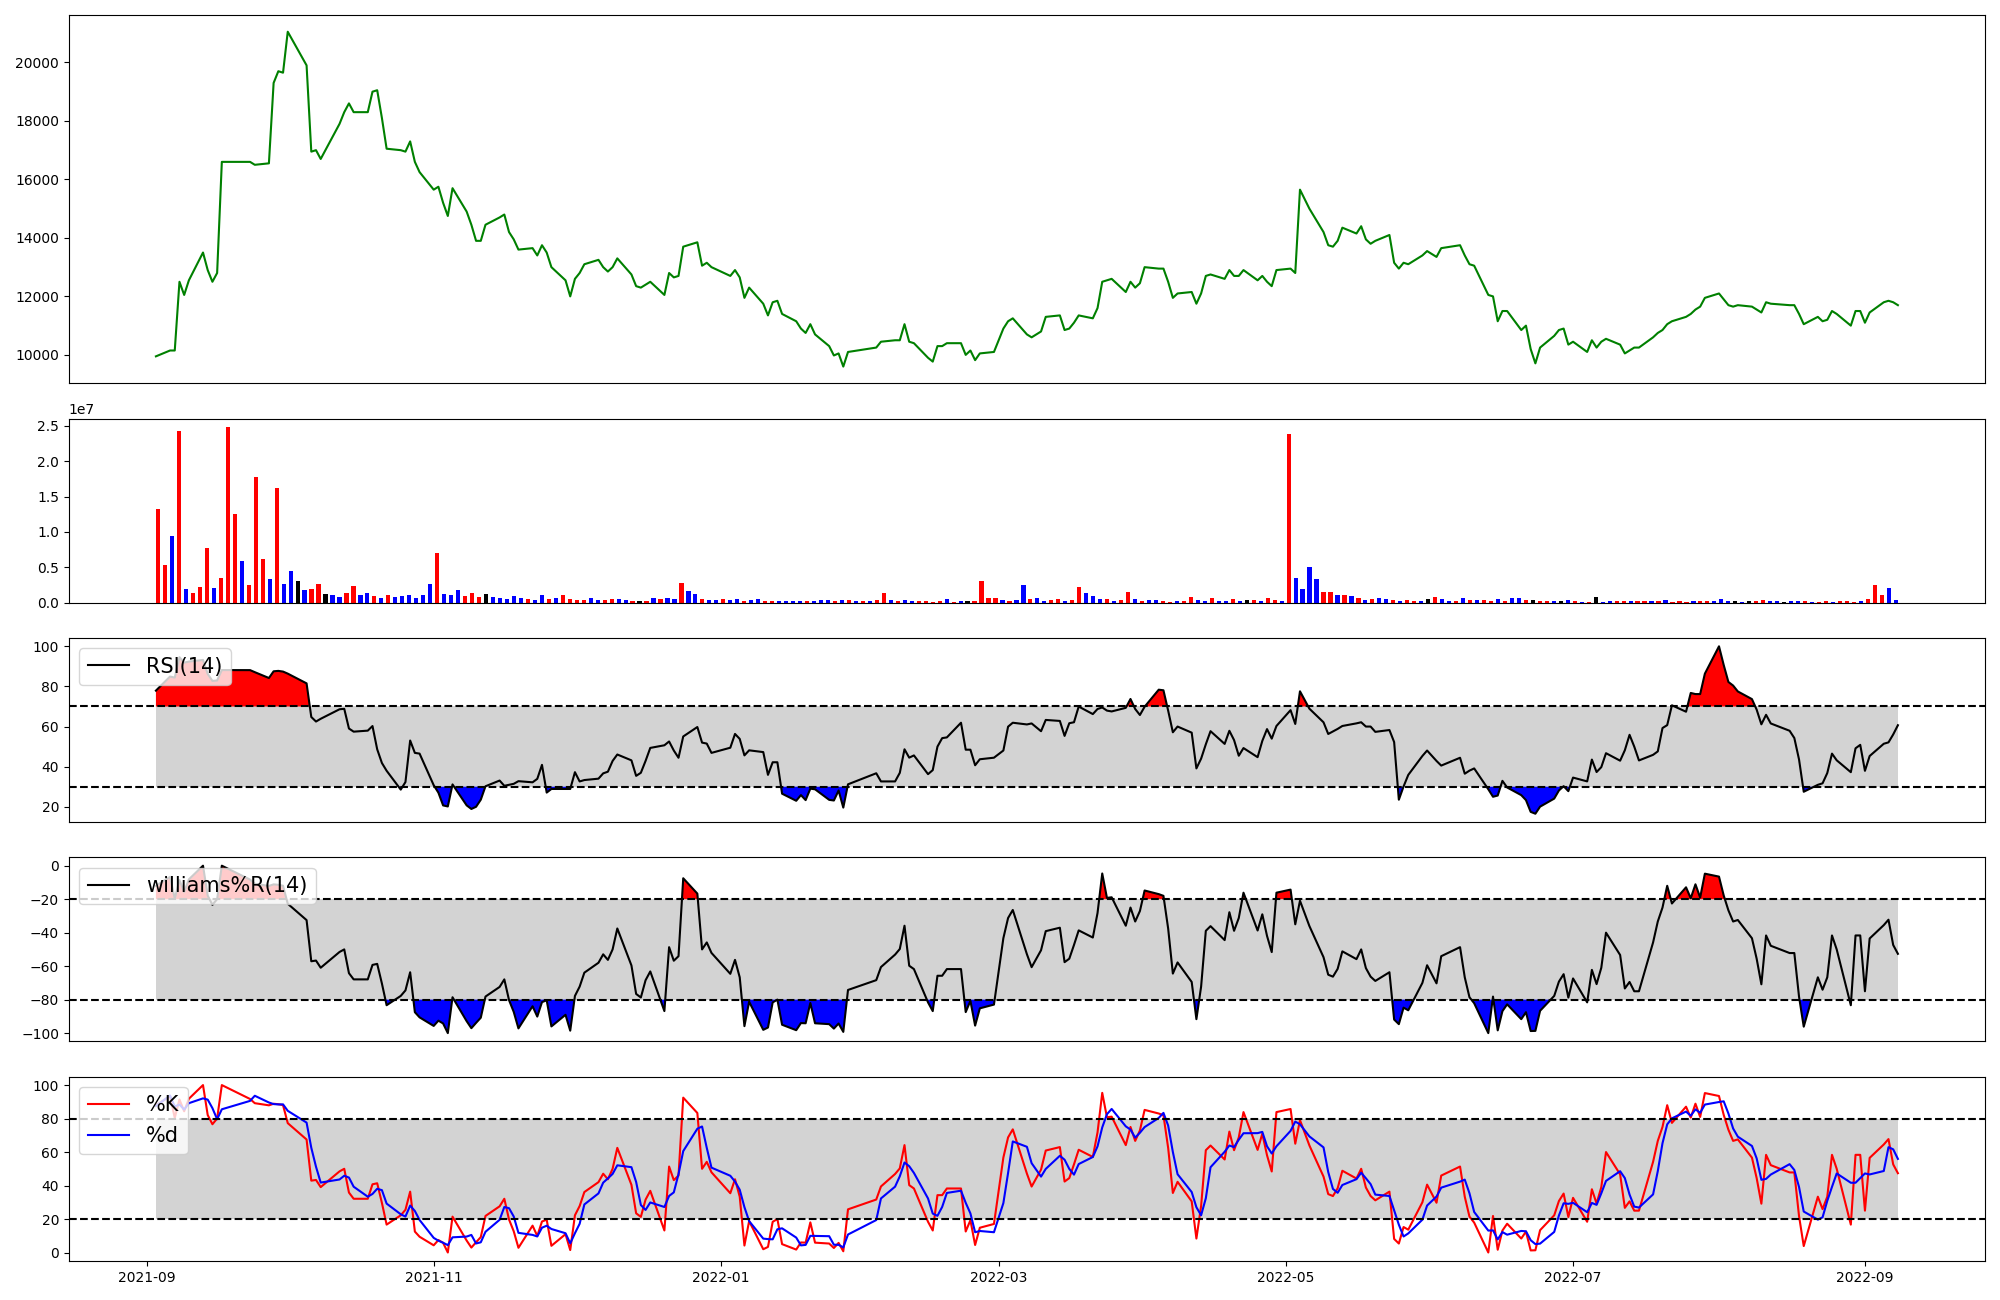Click the RSI(14) legend entry

tap(183, 666)
